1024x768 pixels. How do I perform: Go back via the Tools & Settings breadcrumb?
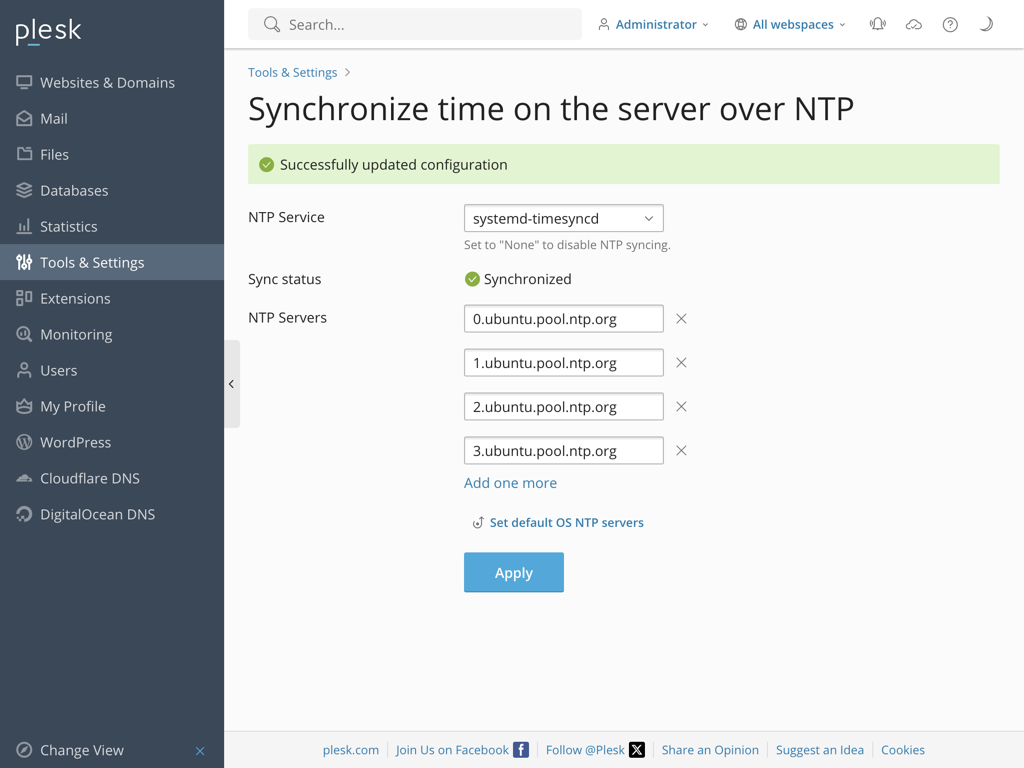[292, 72]
